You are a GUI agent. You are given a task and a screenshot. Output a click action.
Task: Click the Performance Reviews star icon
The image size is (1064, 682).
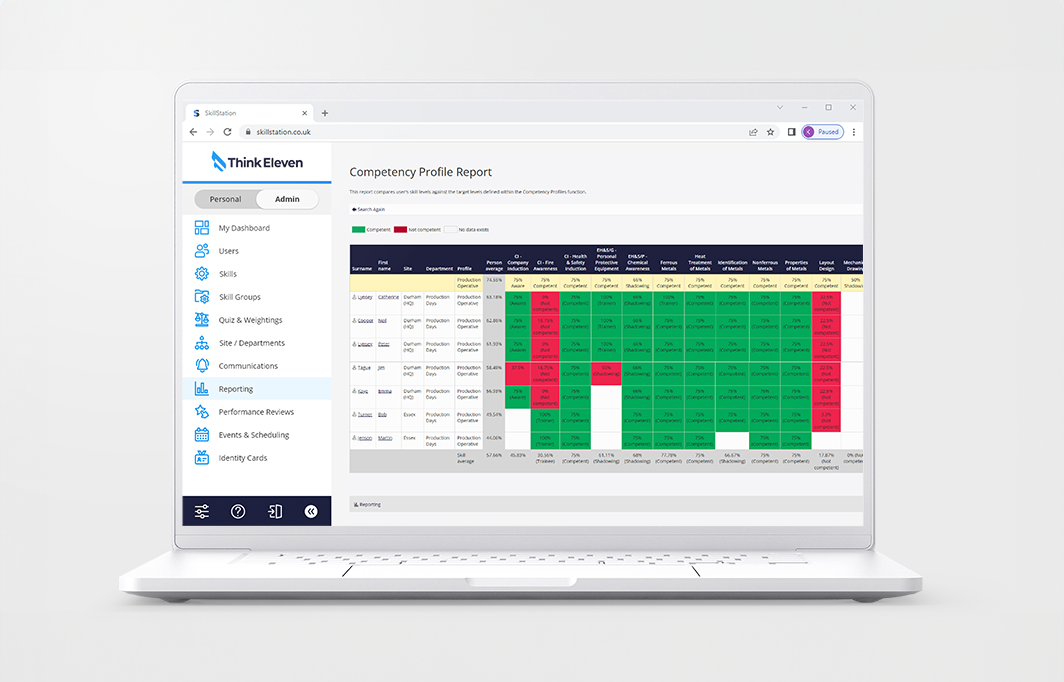pos(202,412)
